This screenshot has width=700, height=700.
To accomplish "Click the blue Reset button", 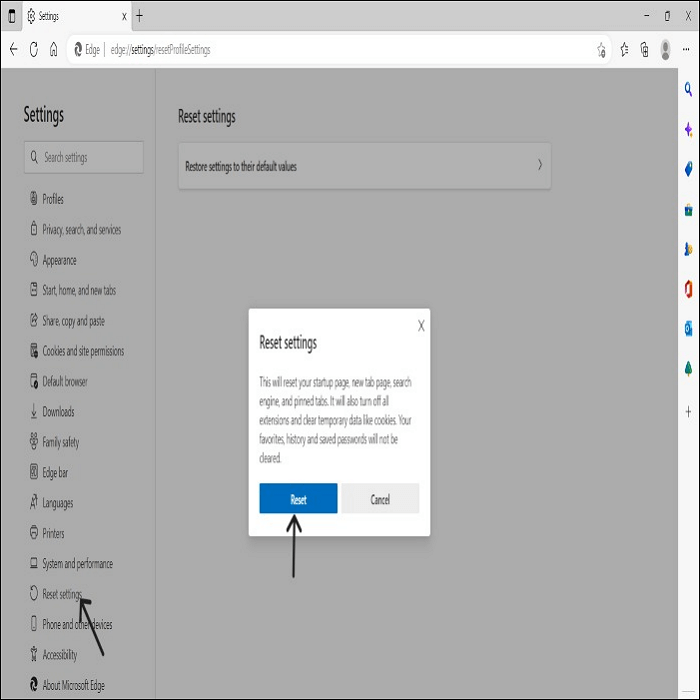I will (298, 498).
